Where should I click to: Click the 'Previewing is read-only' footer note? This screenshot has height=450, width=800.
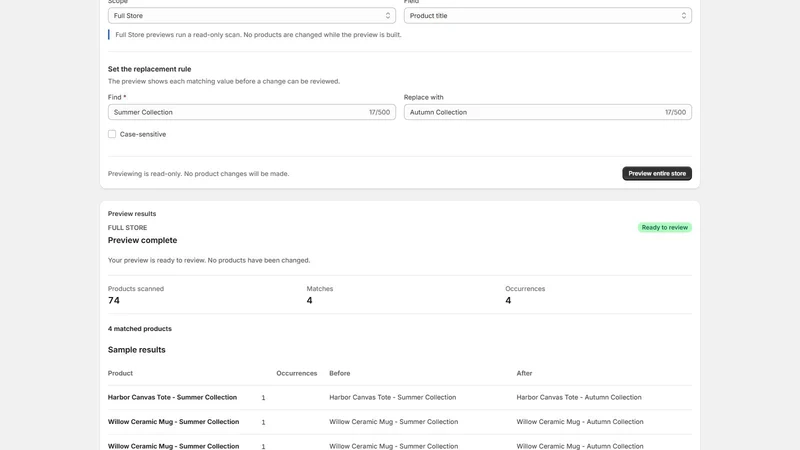point(198,174)
